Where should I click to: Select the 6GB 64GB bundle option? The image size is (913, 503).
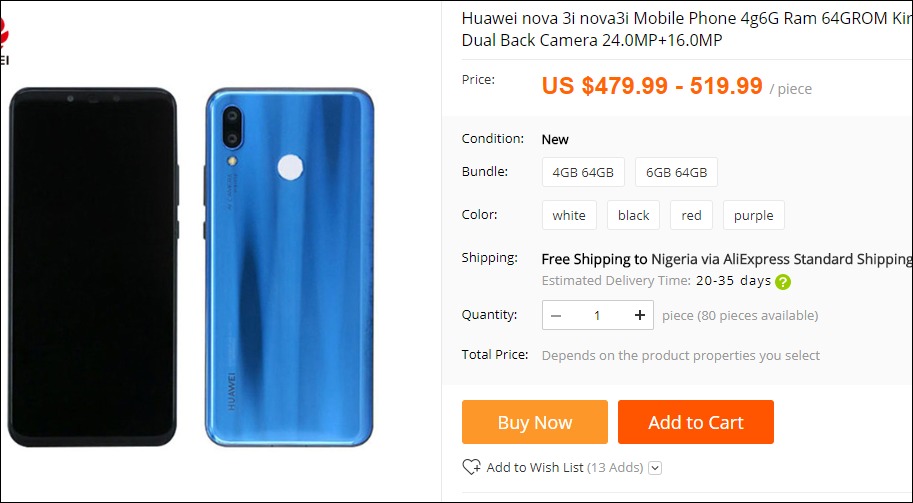676,172
